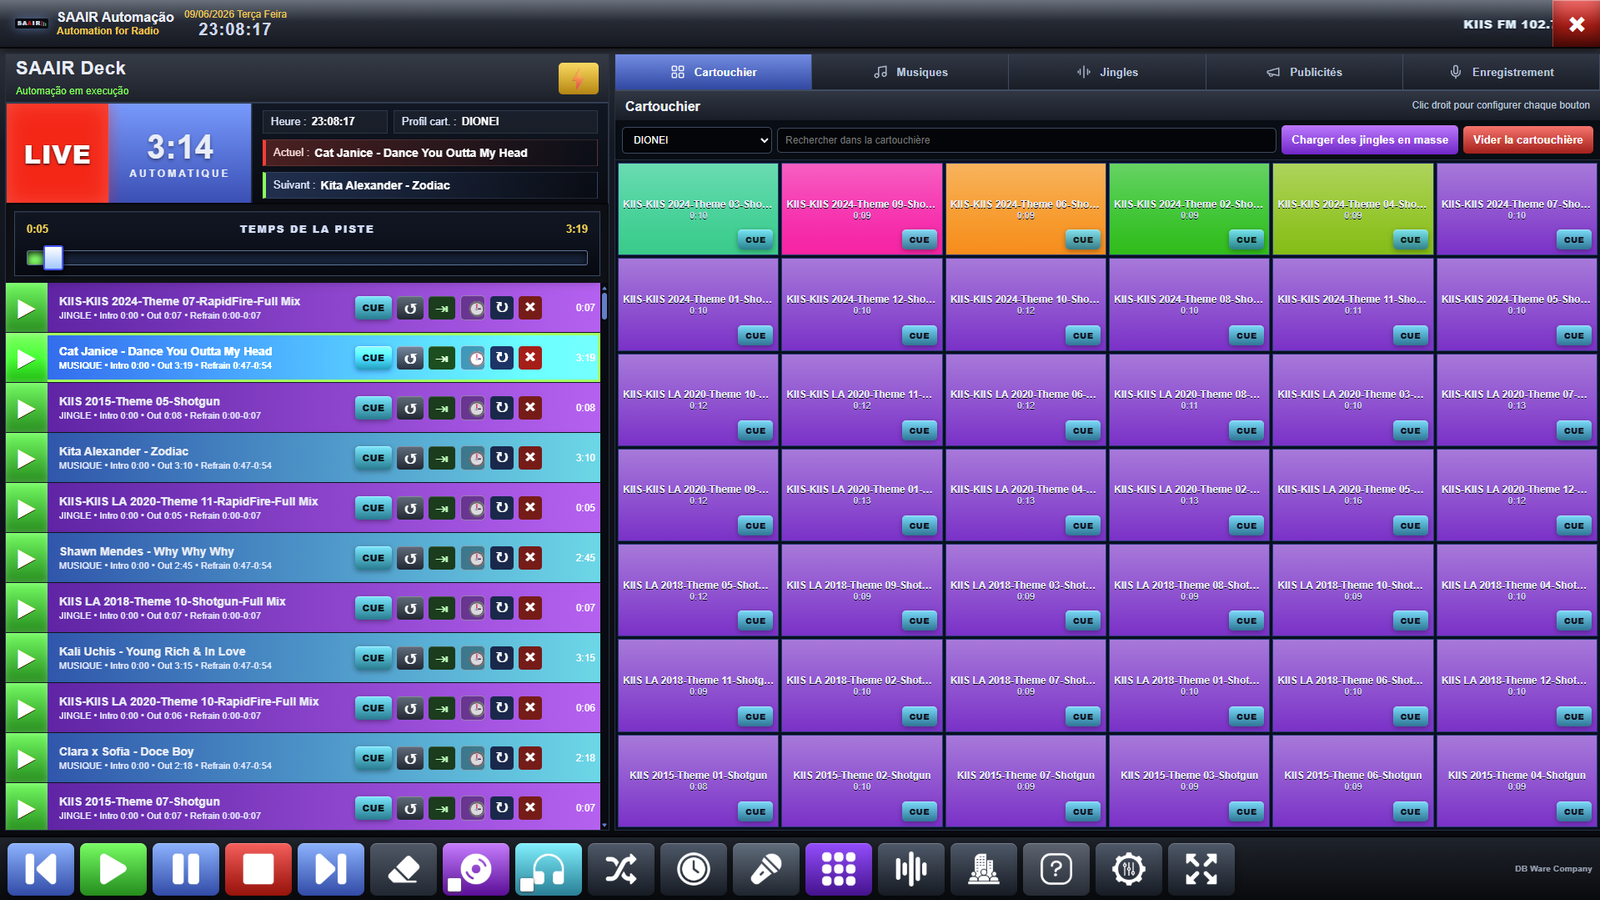1600x900 pixels.
Task: Stop playback with the red stop button
Action: coord(258,869)
